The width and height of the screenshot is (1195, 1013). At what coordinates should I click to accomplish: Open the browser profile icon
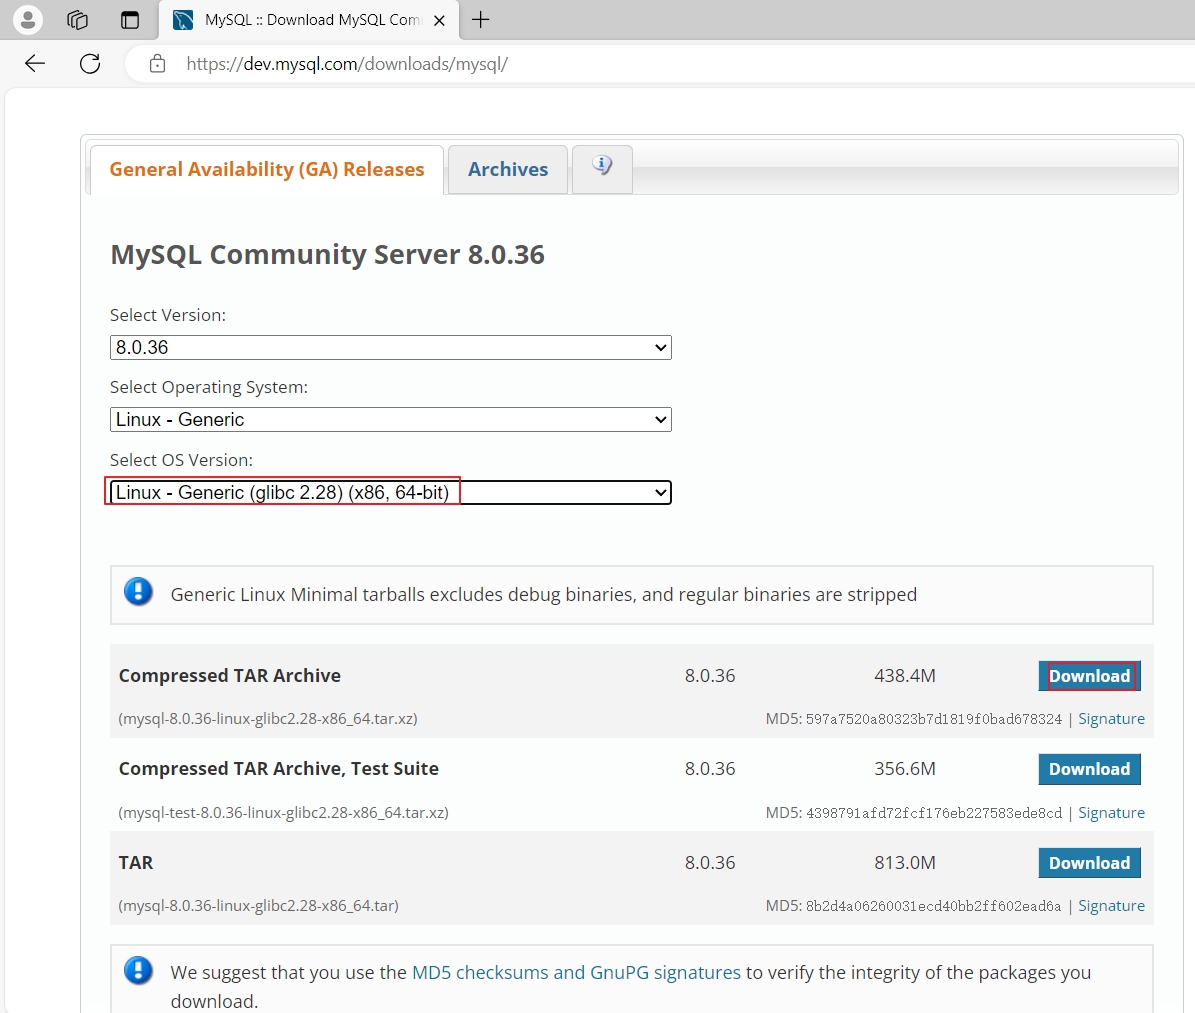tap(27, 20)
